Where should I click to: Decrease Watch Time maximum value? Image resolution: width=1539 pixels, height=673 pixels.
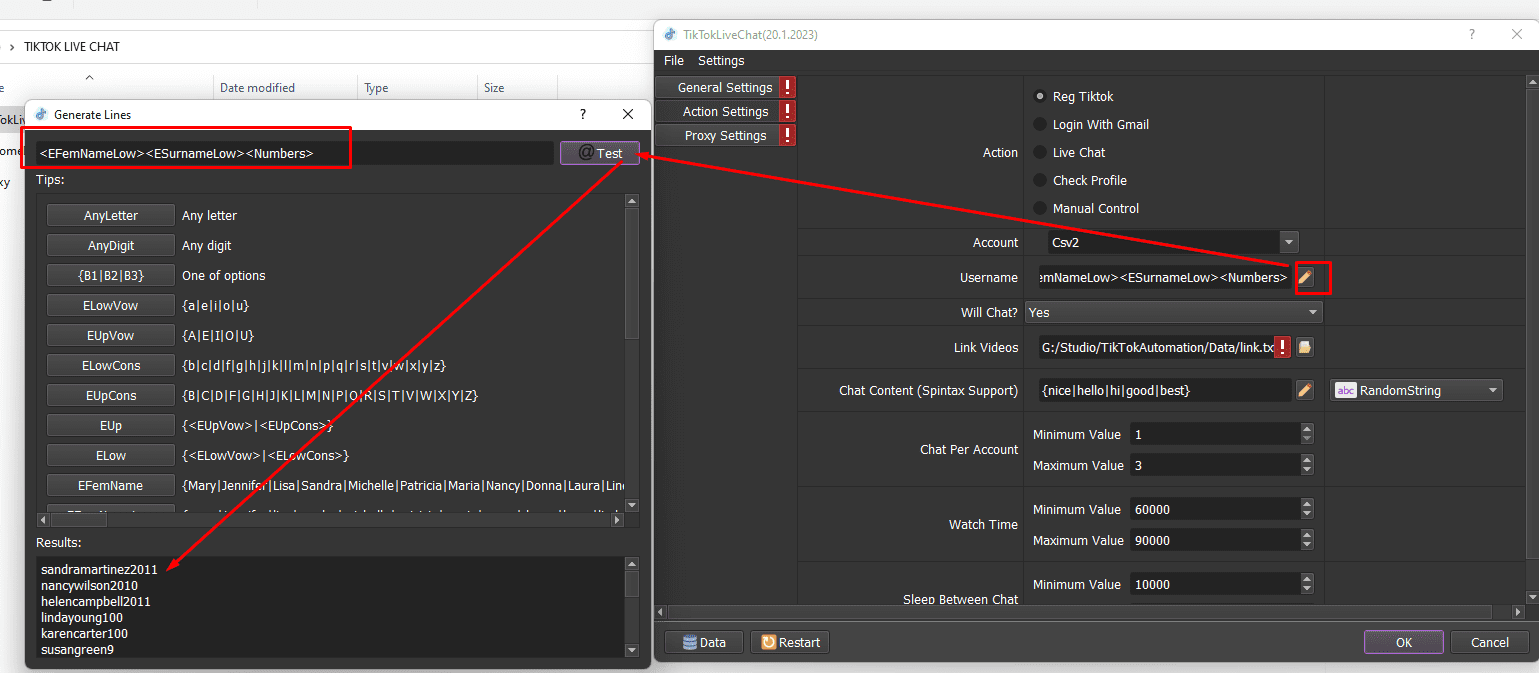click(x=1307, y=546)
